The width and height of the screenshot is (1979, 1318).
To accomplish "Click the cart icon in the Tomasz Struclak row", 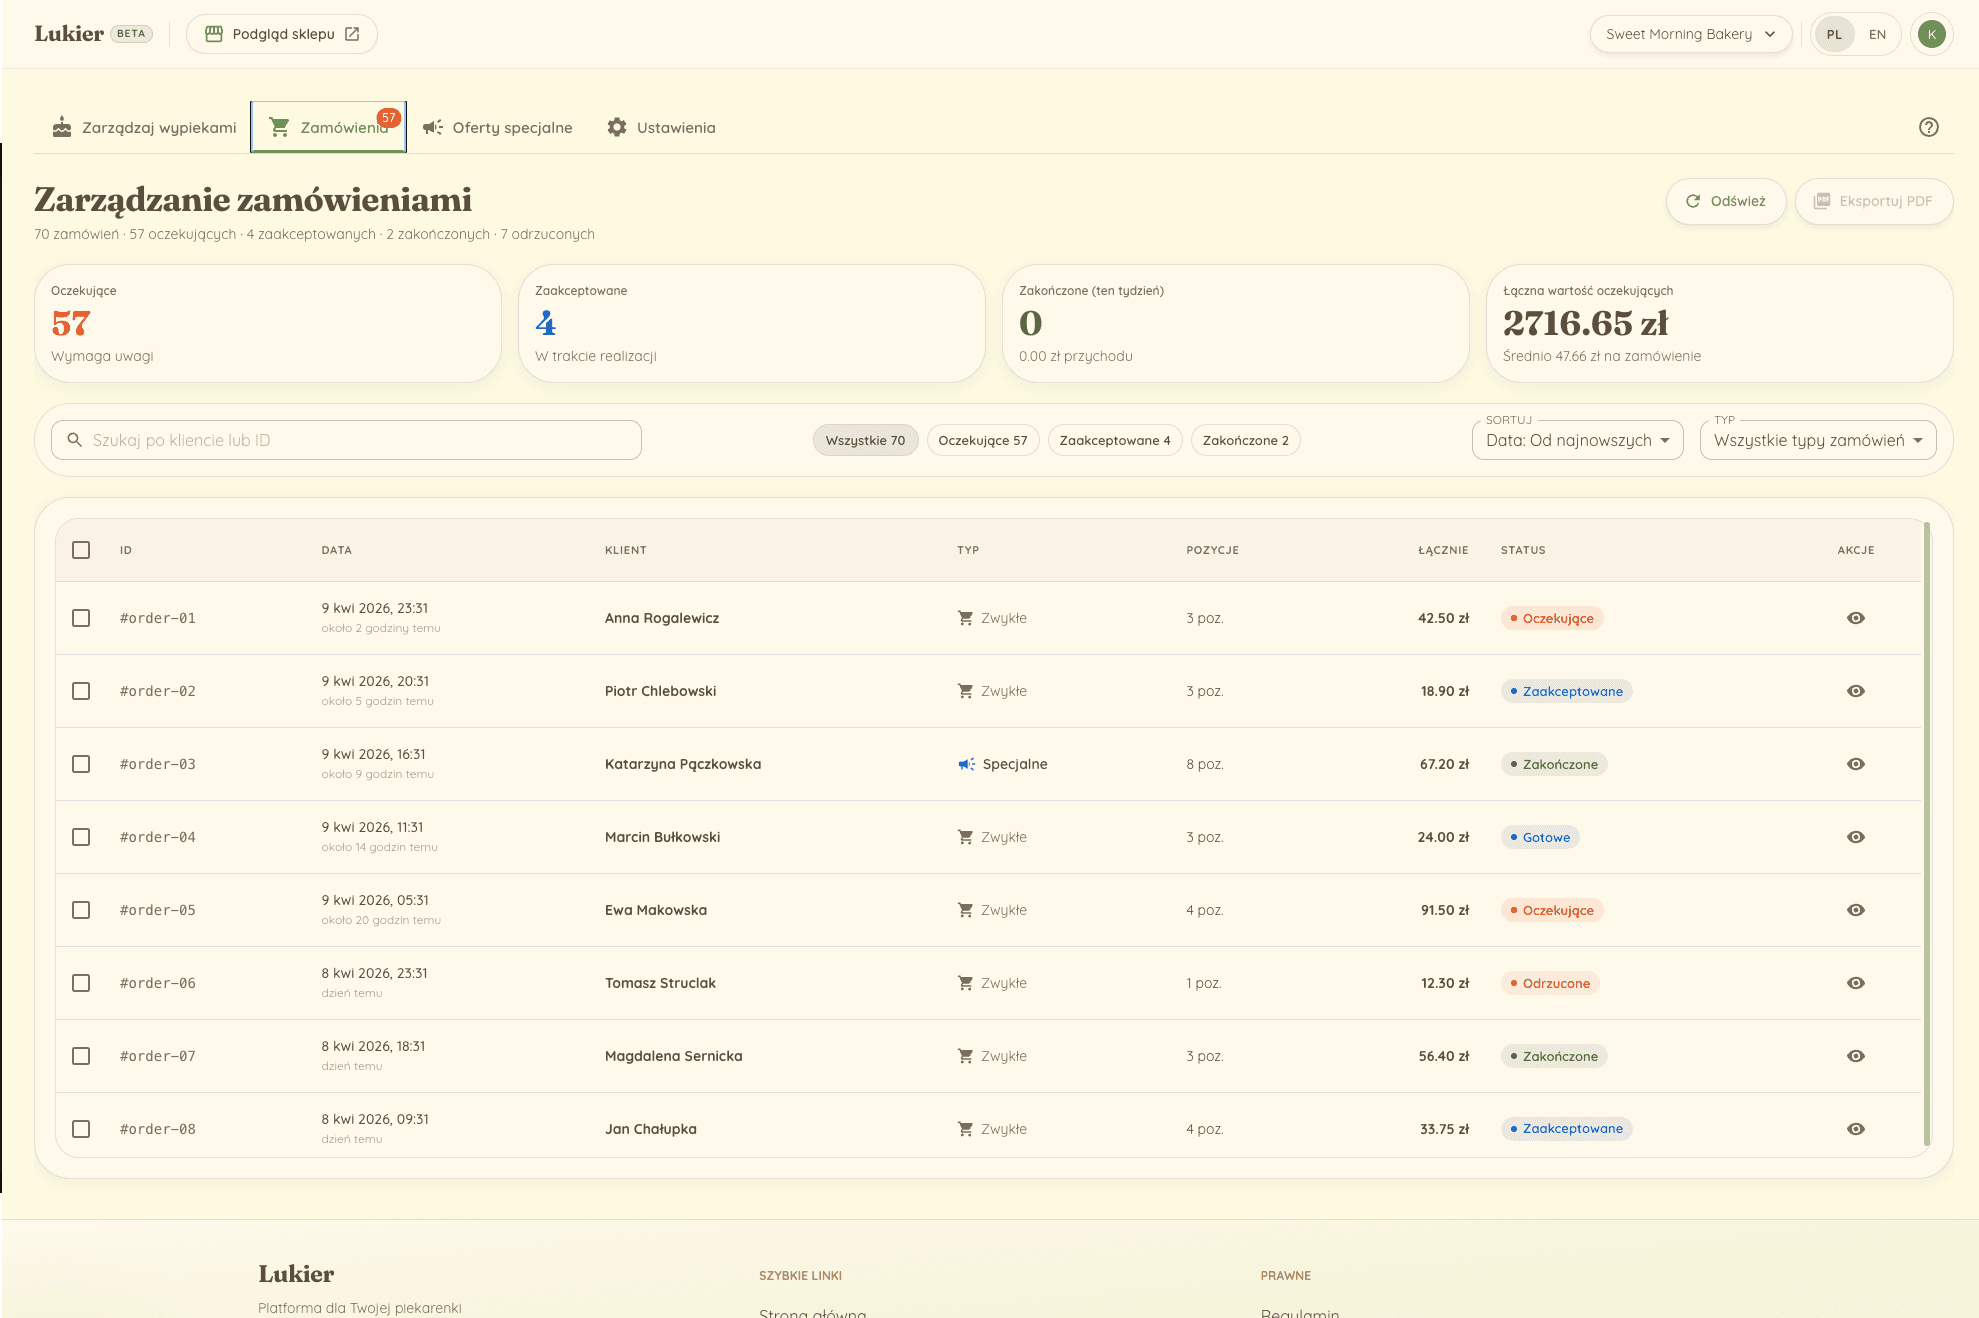I will [965, 983].
